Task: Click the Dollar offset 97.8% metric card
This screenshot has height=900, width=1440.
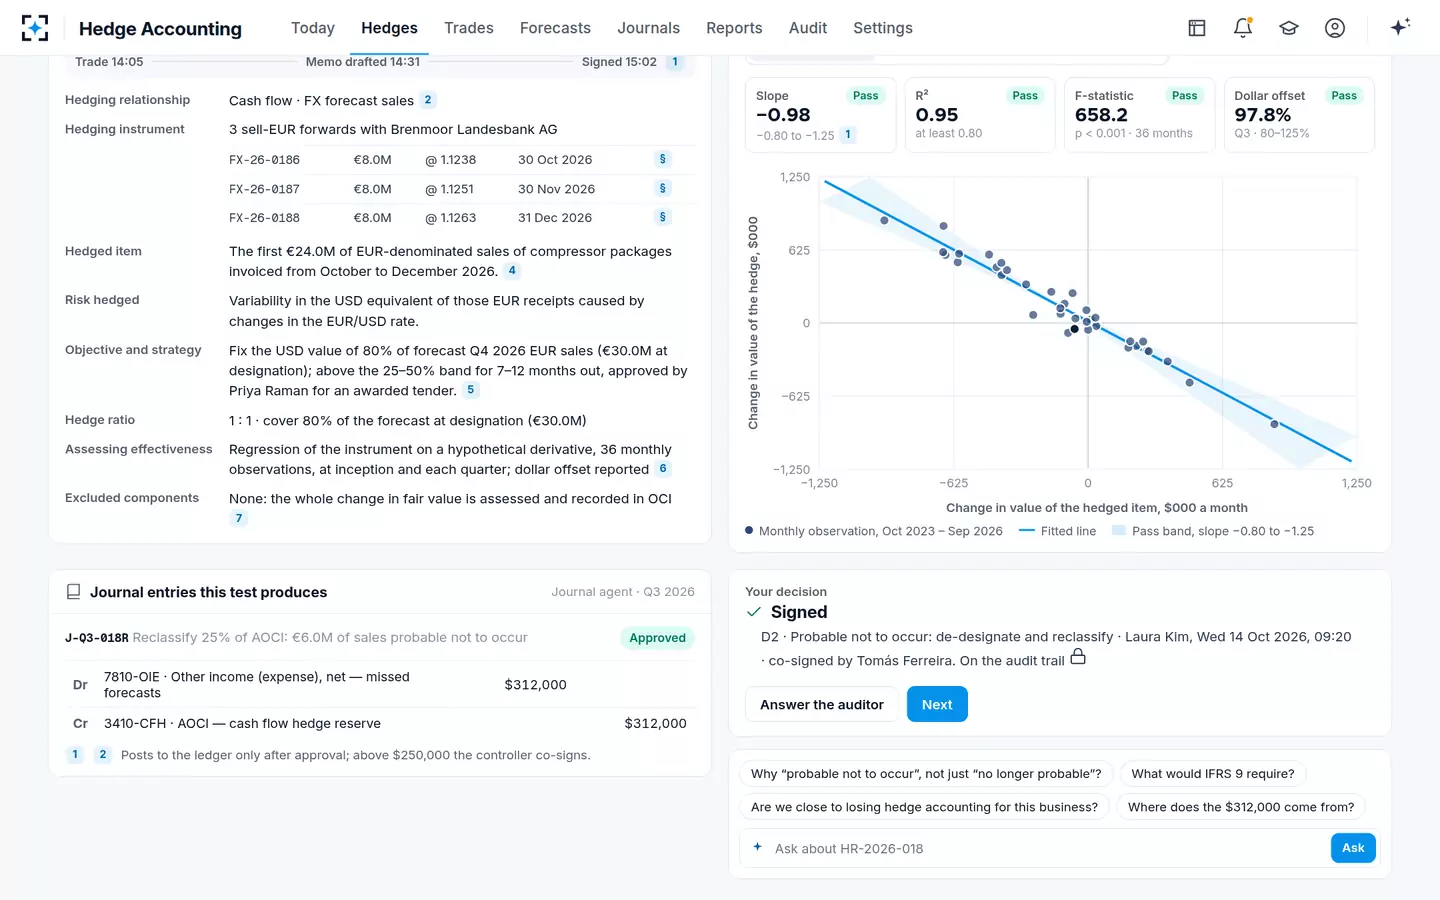Action: (x=1299, y=115)
